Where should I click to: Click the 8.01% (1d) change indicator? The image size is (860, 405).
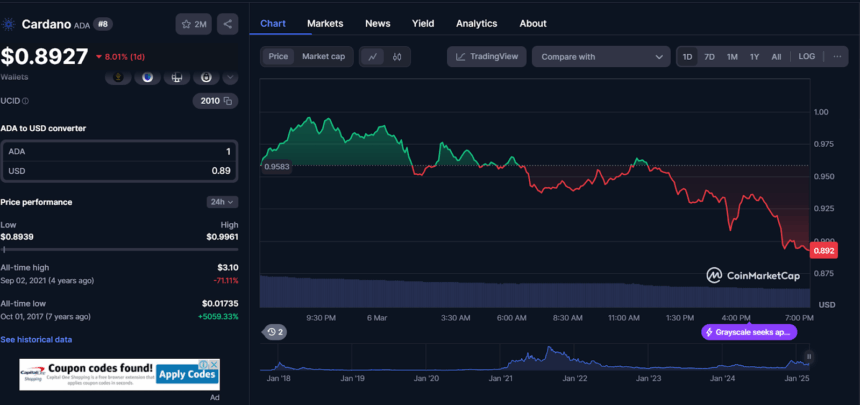pos(120,57)
